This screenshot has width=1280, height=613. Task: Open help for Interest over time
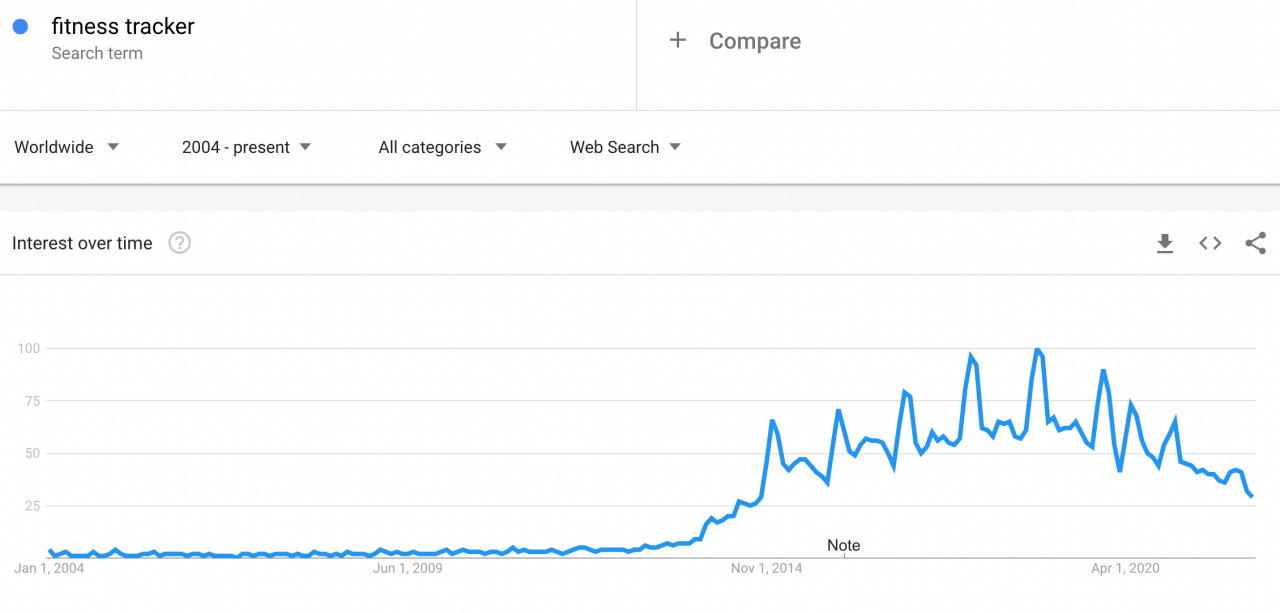click(179, 243)
